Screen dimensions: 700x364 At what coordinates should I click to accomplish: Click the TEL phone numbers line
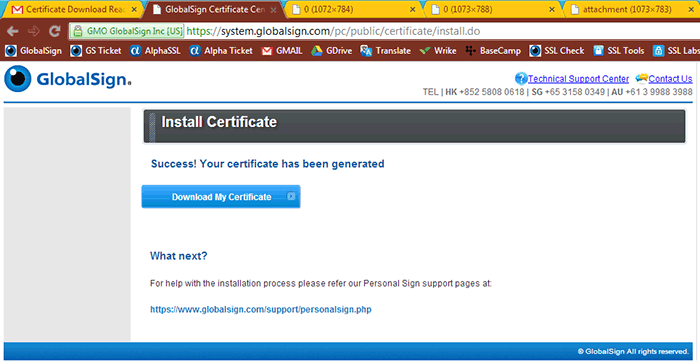tap(558, 92)
